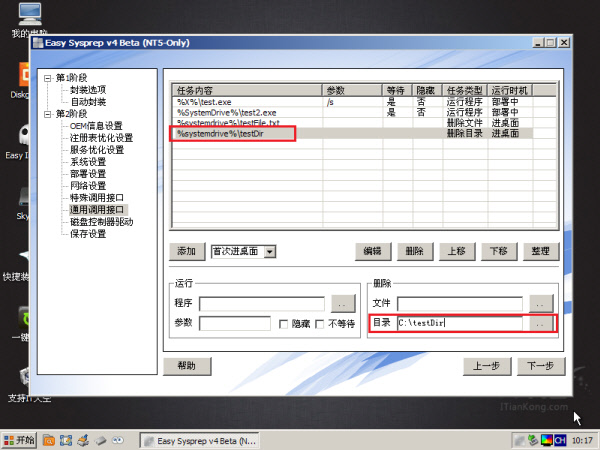This screenshot has height=450, width=600.
Task: Click 删除文件 task type cell
Action: pyautogui.click(x=465, y=123)
